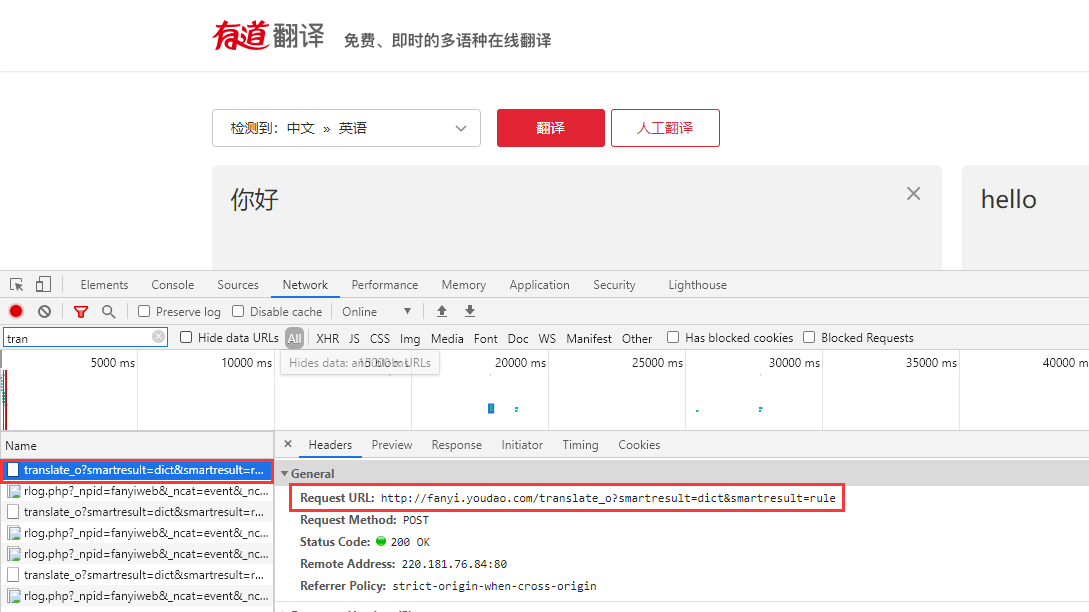Viewport: 1089px width, 612px height.
Task: Clear the network requests list
Action: click(x=42, y=311)
